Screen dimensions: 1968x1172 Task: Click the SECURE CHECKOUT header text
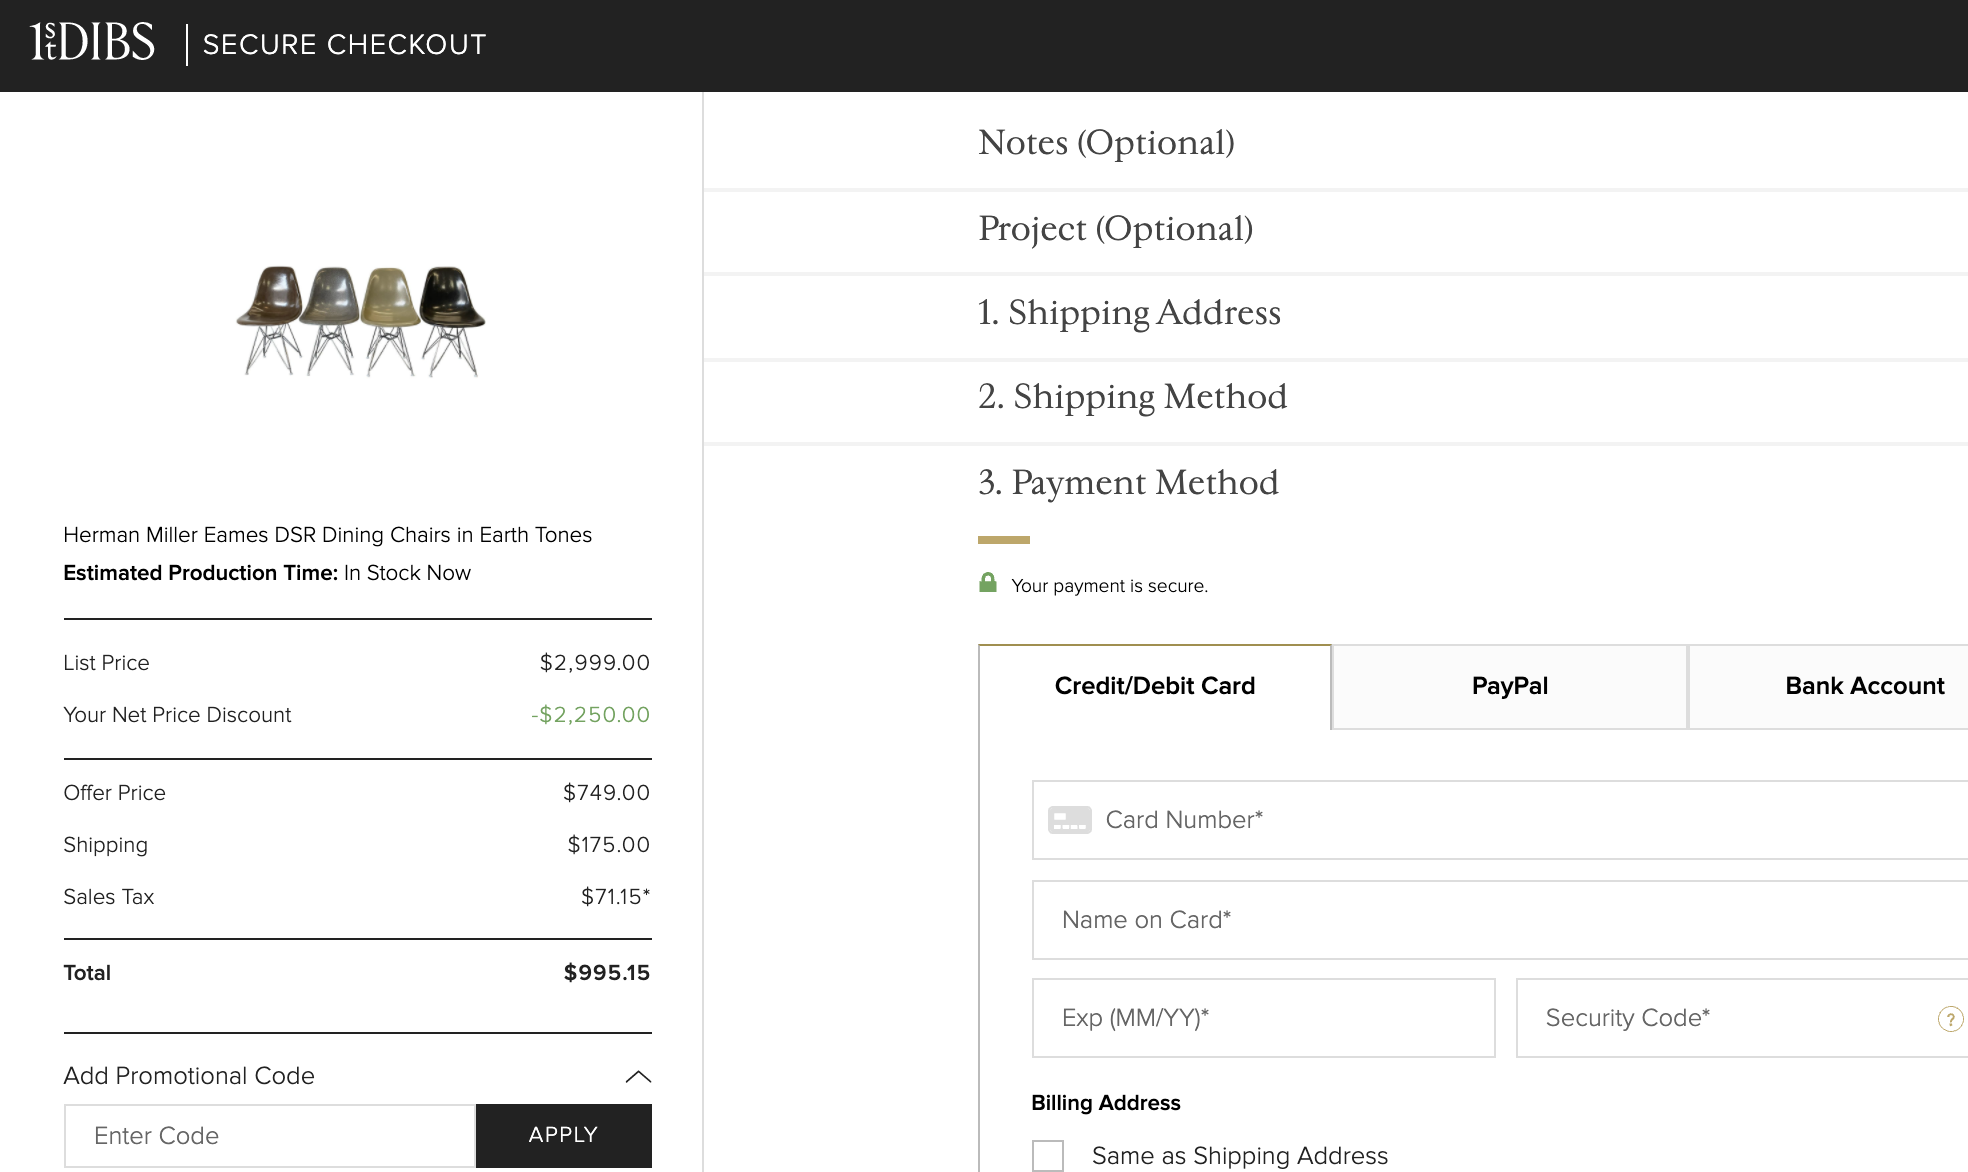tap(344, 45)
